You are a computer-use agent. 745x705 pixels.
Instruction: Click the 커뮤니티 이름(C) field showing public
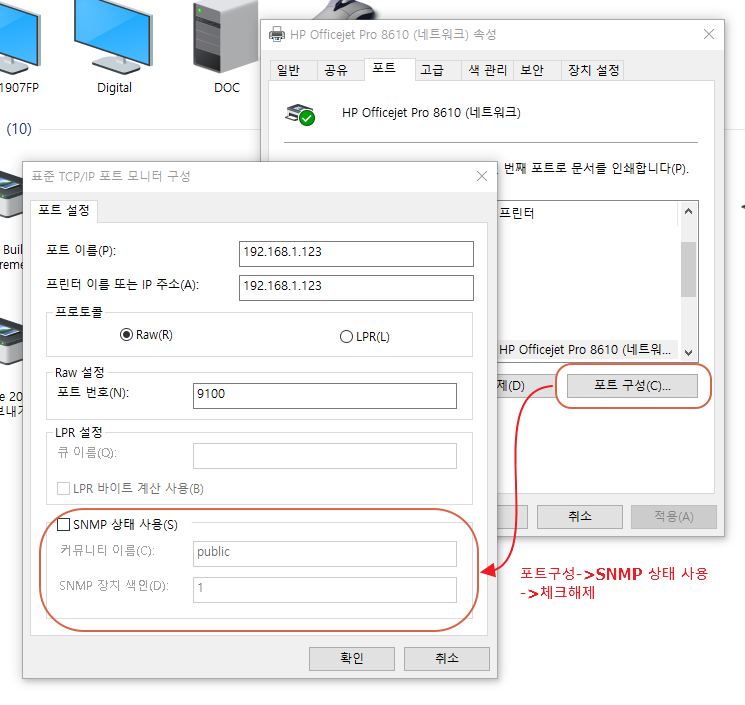pos(325,554)
